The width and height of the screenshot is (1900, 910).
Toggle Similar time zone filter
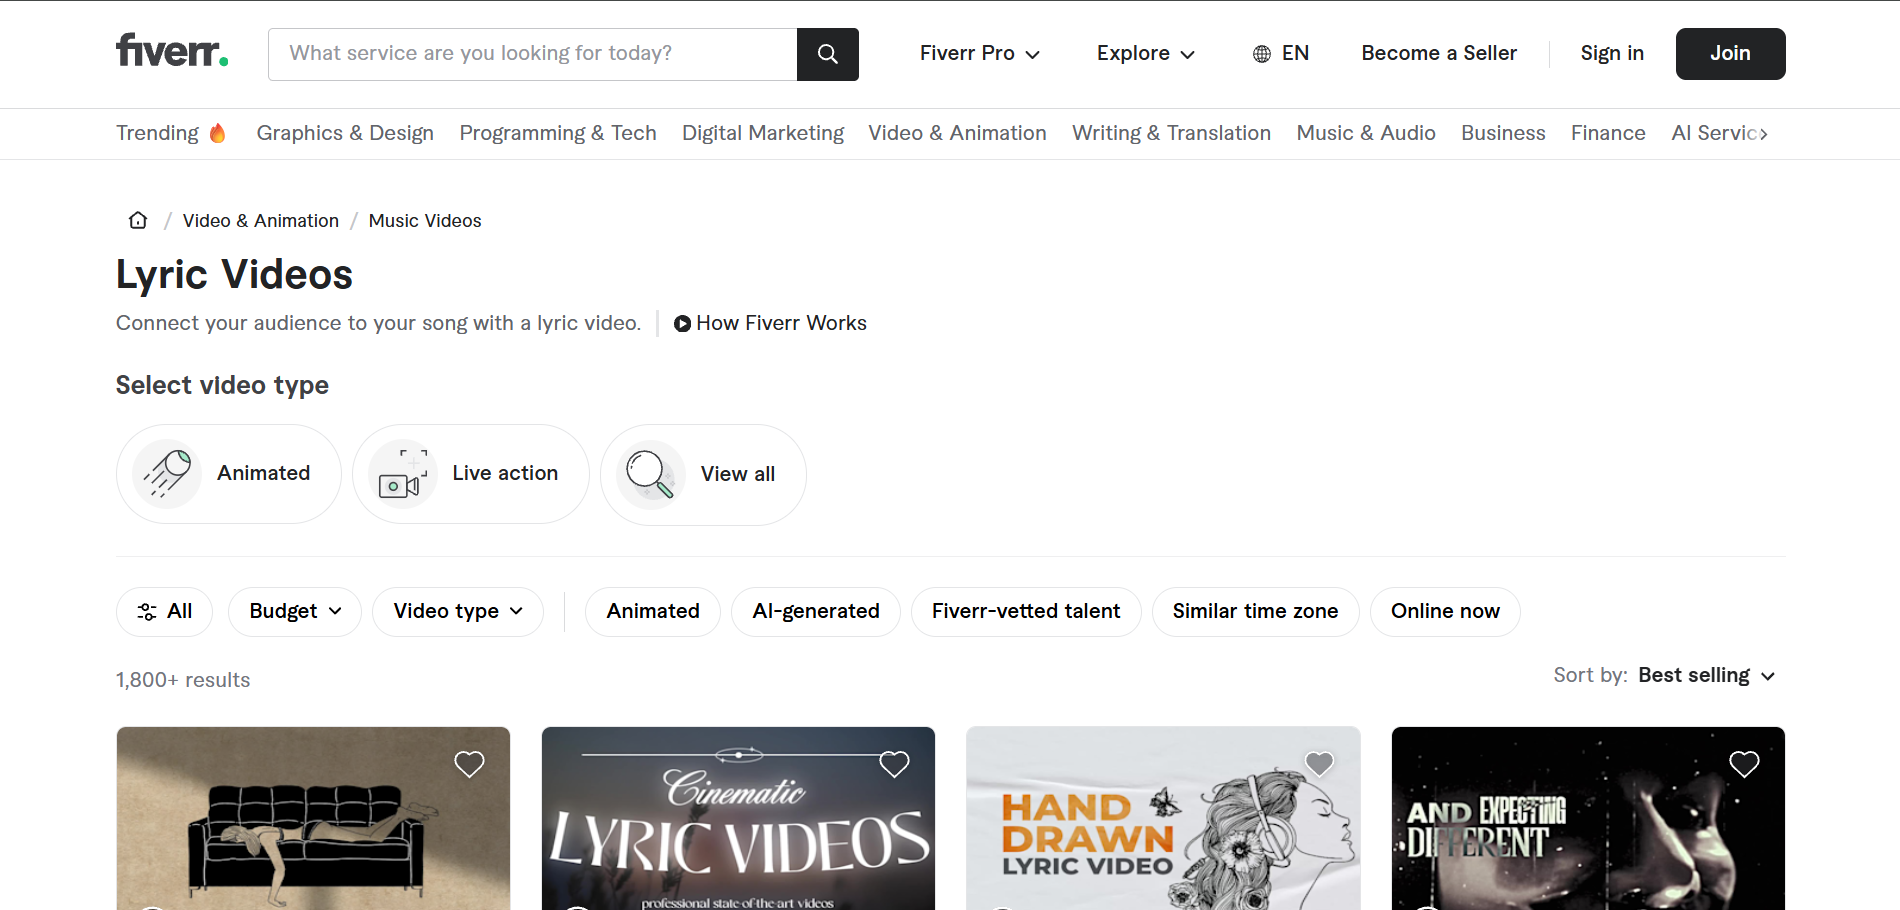[x=1255, y=612]
